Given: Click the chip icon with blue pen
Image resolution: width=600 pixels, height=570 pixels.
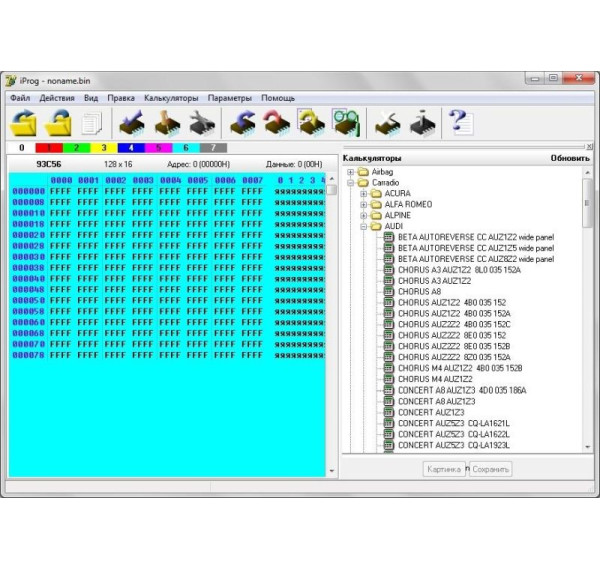Looking at the screenshot, I should coord(132,123).
